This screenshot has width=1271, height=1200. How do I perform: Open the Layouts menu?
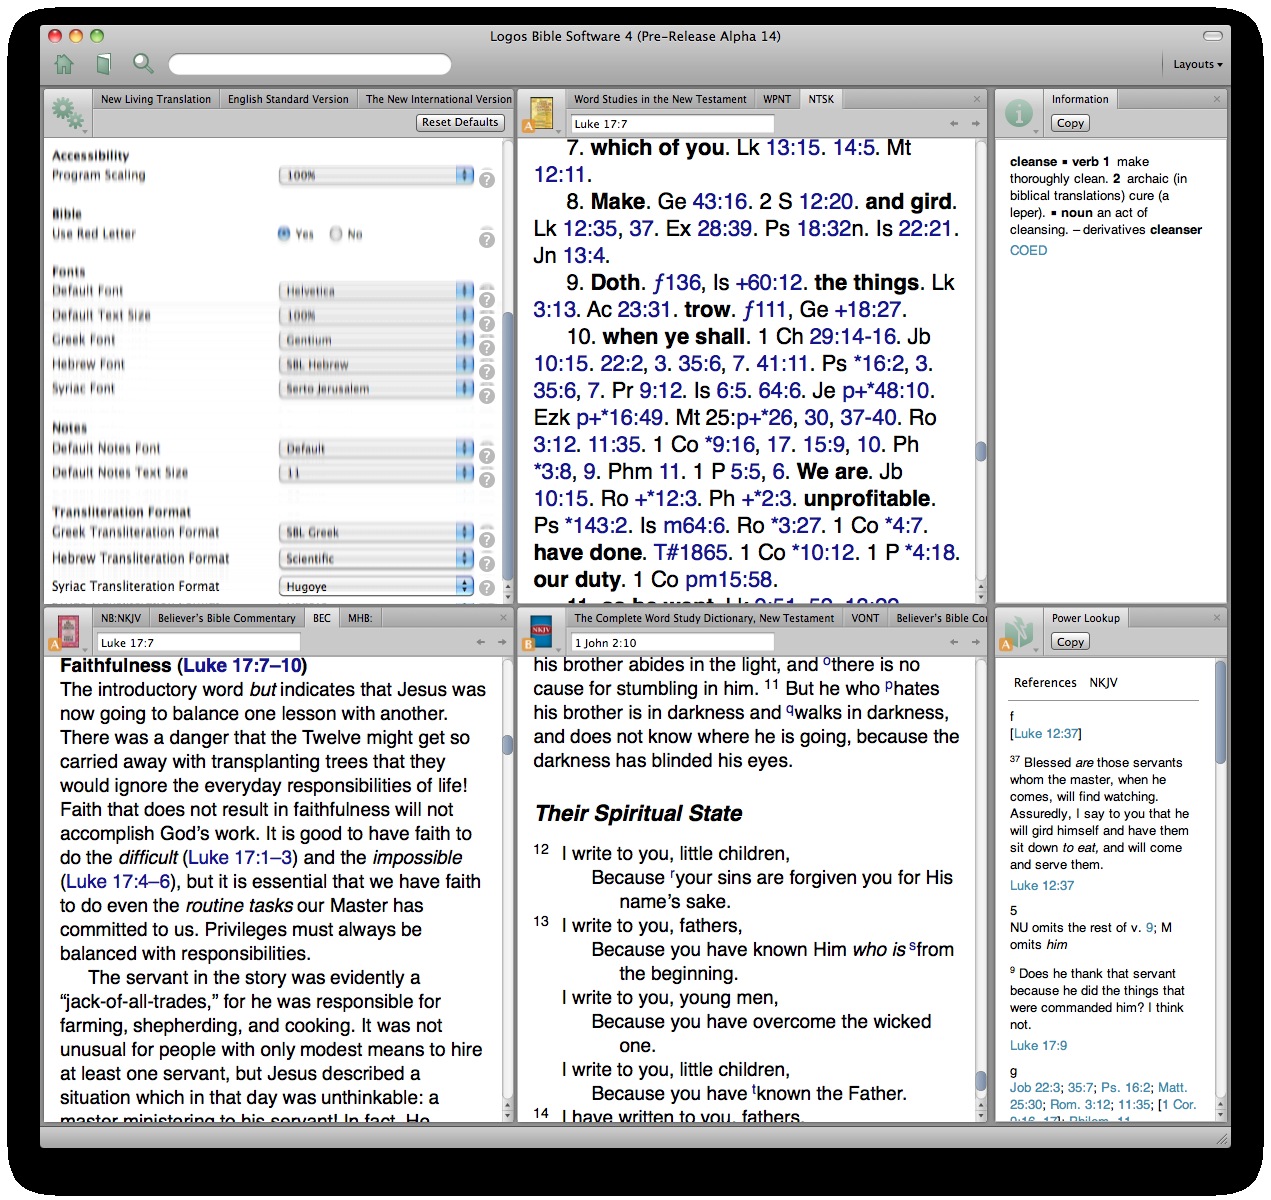1197,64
